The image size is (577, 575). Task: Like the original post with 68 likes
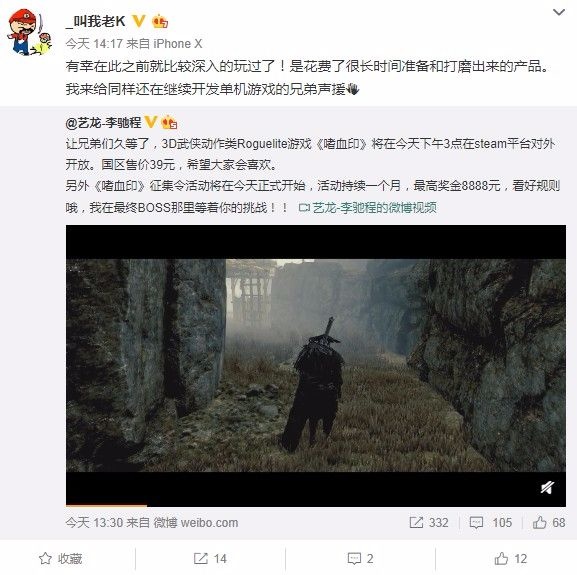click(549, 522)
